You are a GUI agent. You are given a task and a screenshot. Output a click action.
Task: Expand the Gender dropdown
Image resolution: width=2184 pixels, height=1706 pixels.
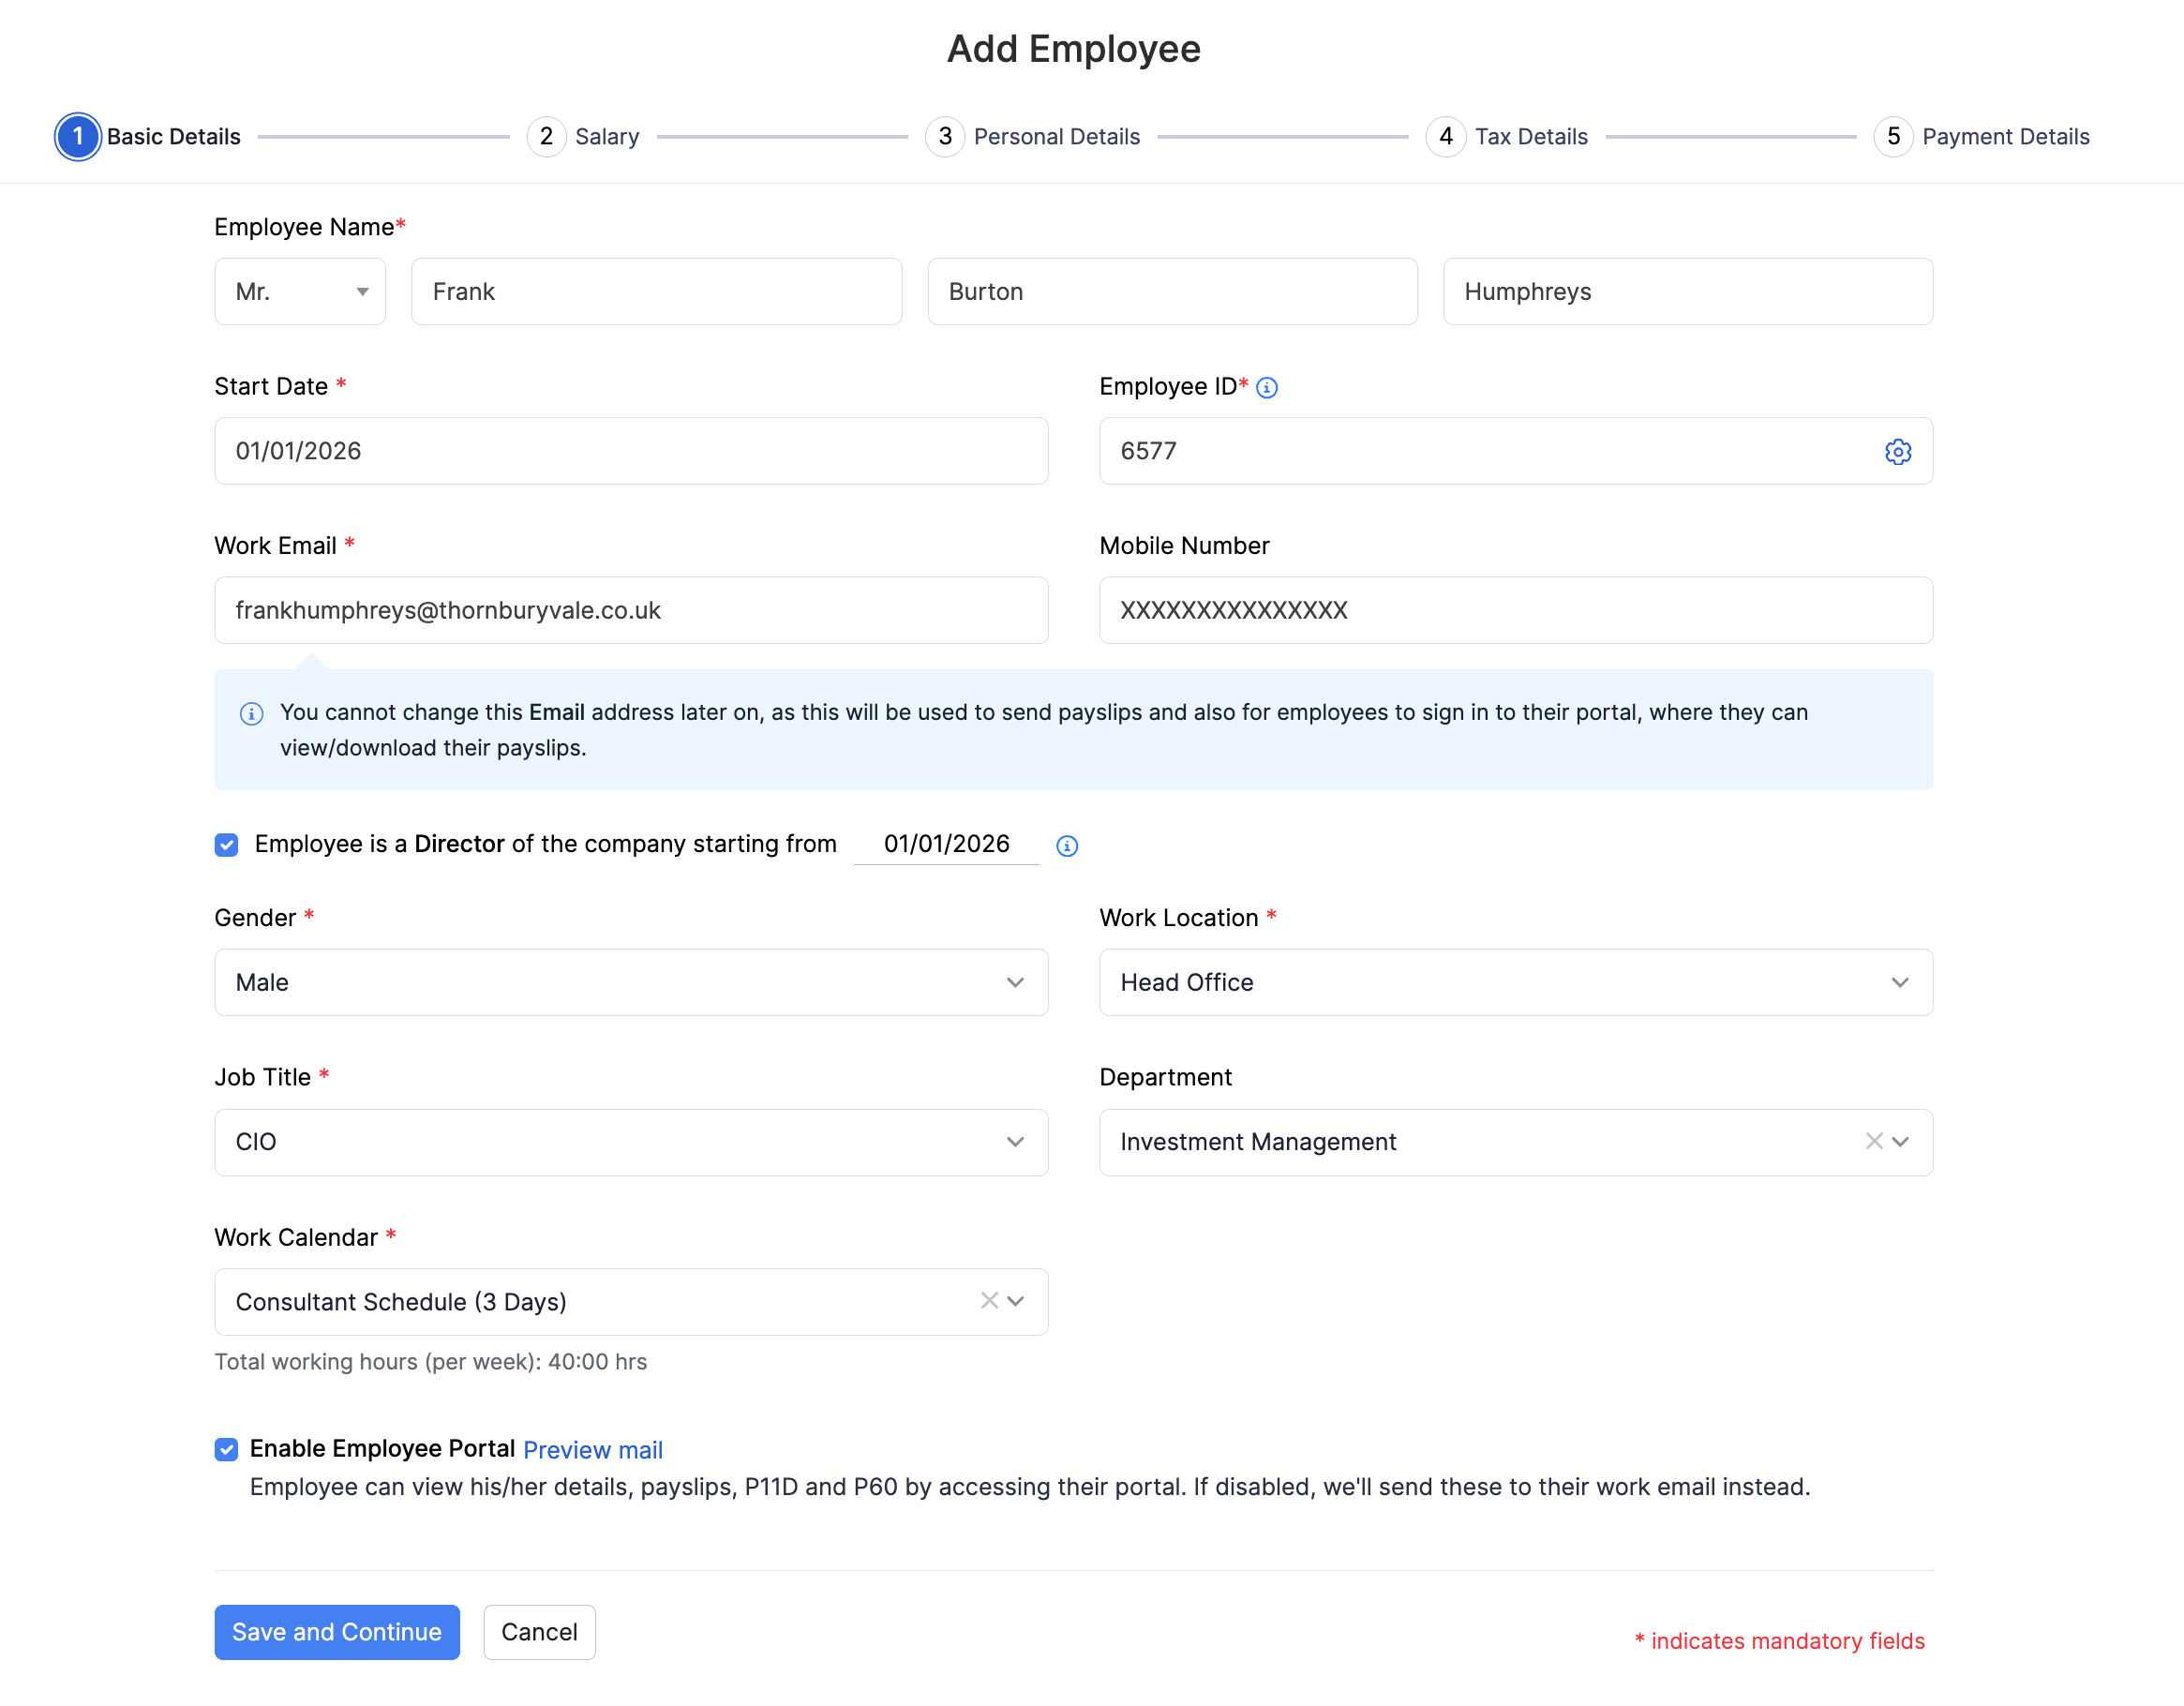(631, 982)
